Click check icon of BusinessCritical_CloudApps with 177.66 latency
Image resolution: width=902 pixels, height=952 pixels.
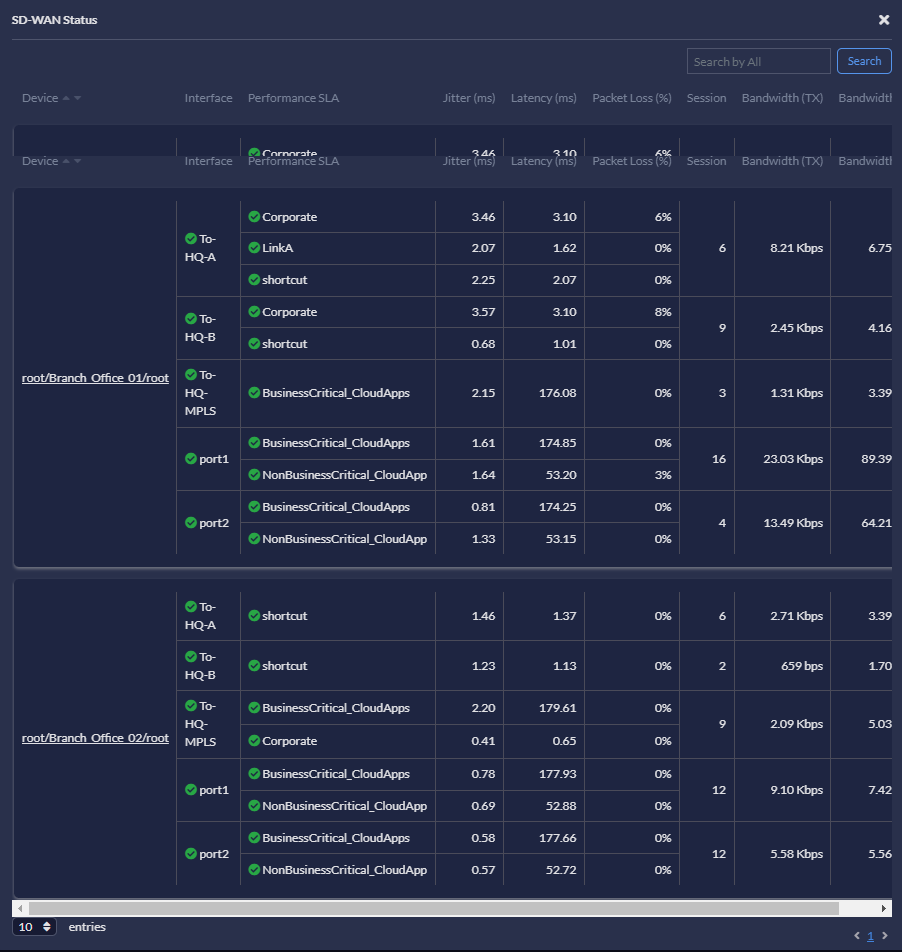pyautogui.click(x=254, y=838)
